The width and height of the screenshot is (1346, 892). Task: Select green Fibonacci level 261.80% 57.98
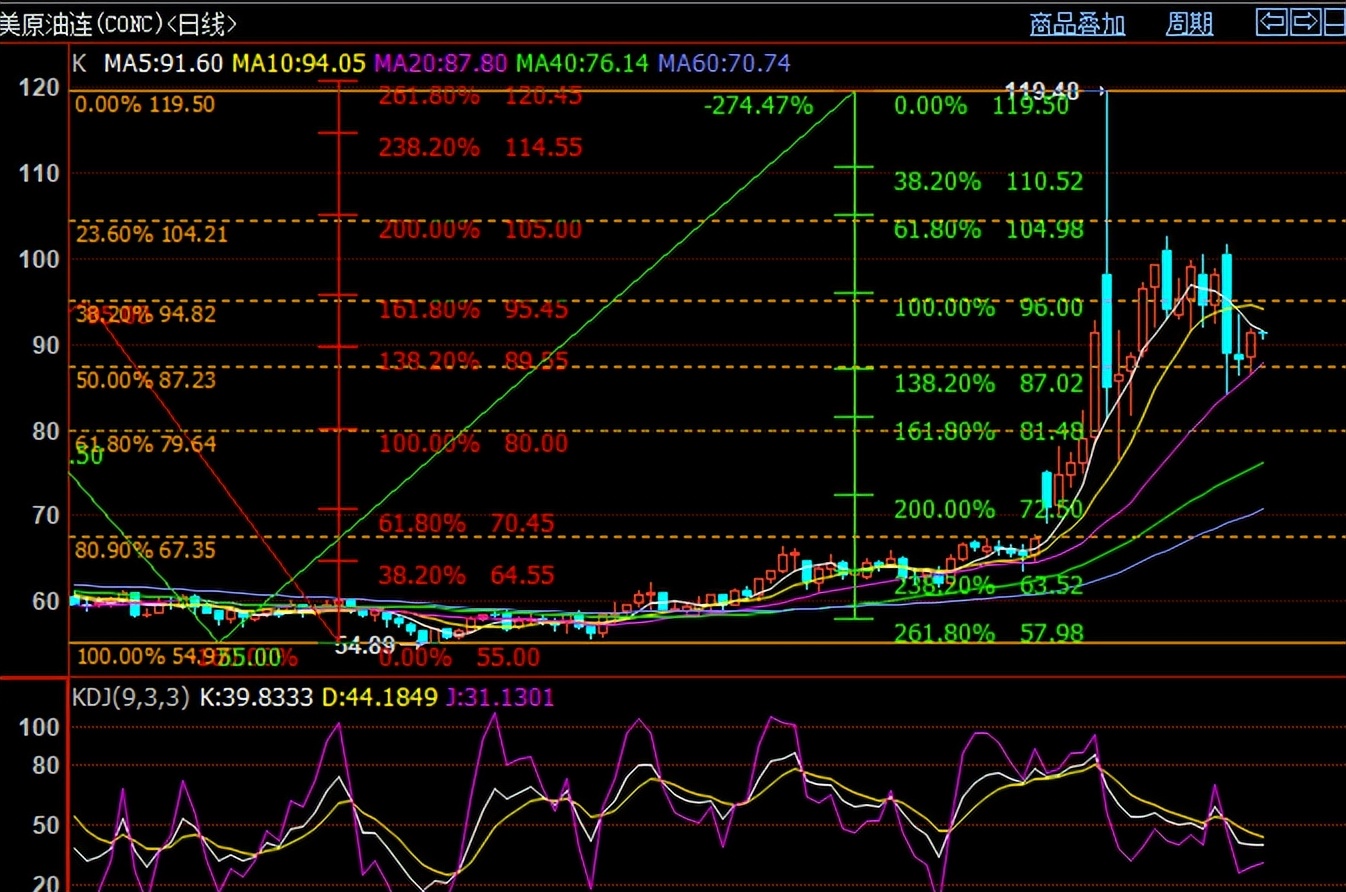click(x=988, y=633)
